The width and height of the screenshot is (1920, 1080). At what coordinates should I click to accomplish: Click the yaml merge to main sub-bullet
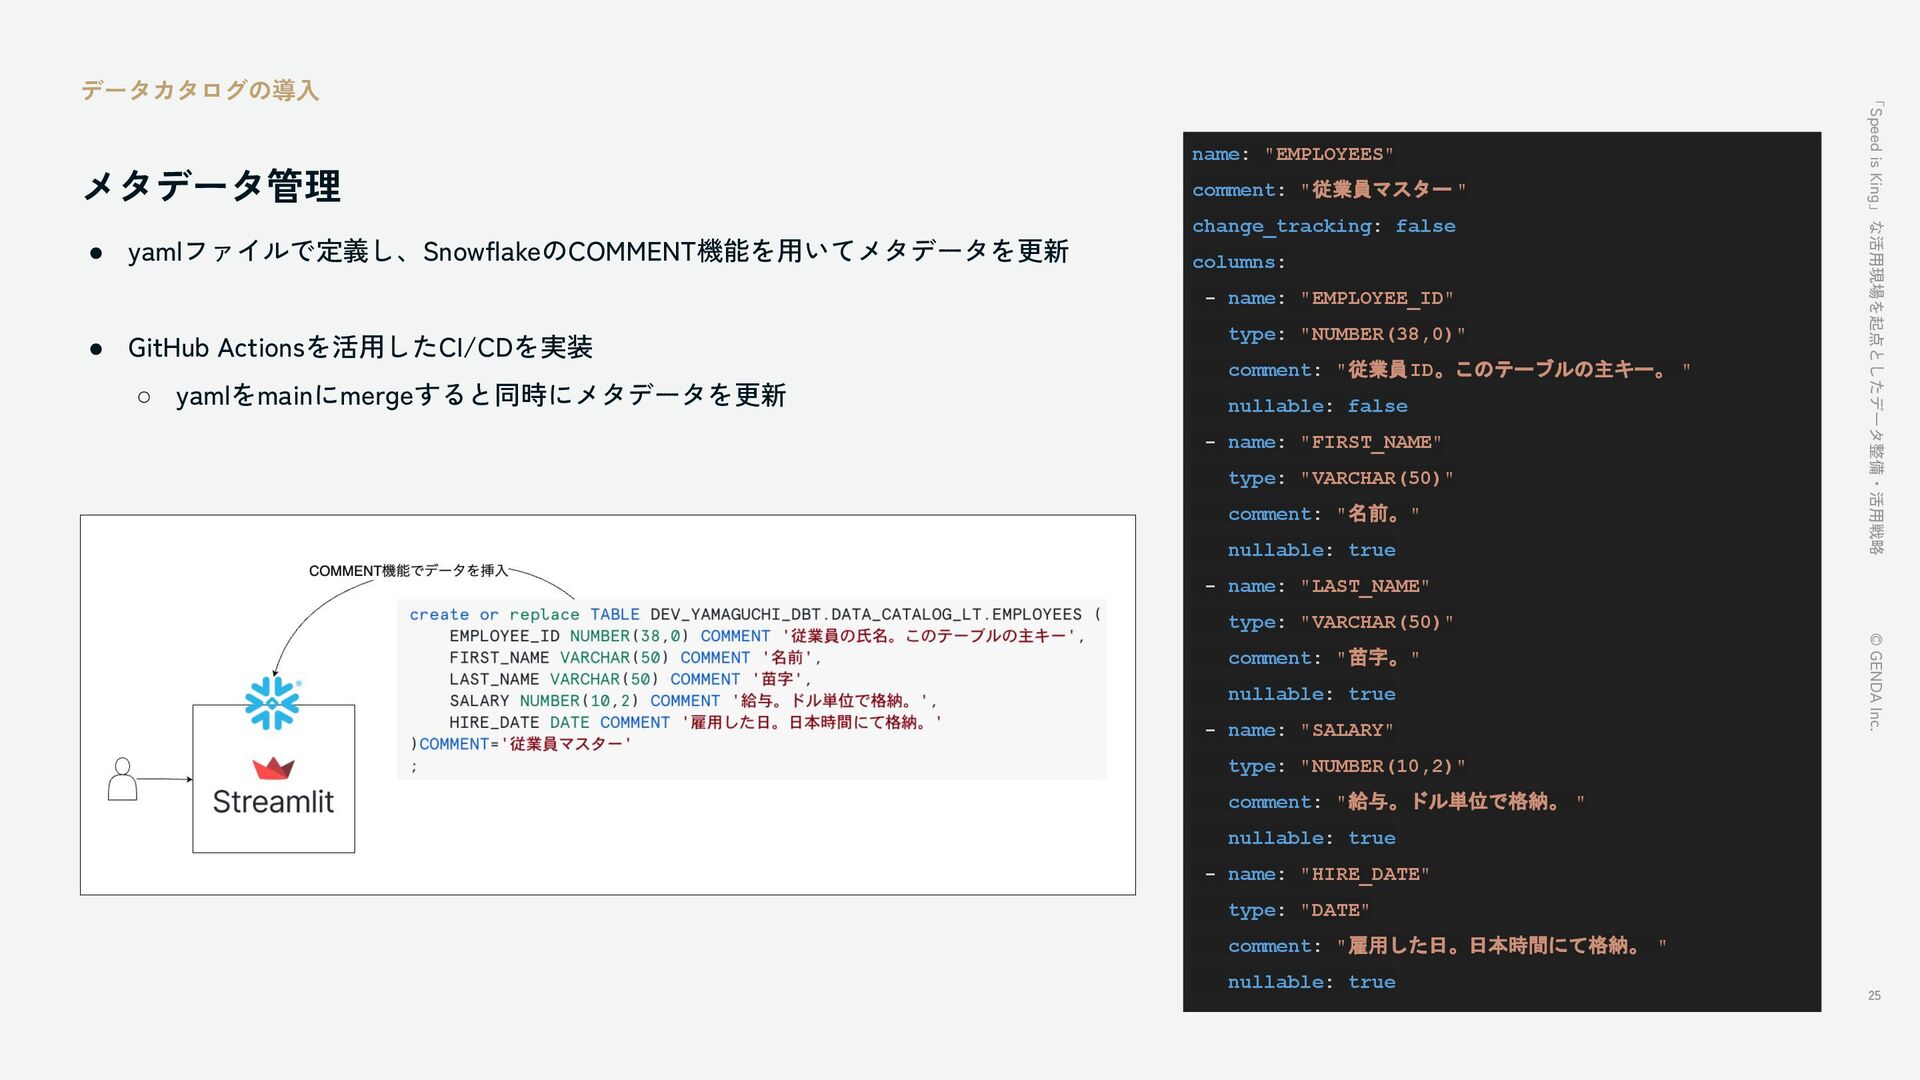point(480,395)
